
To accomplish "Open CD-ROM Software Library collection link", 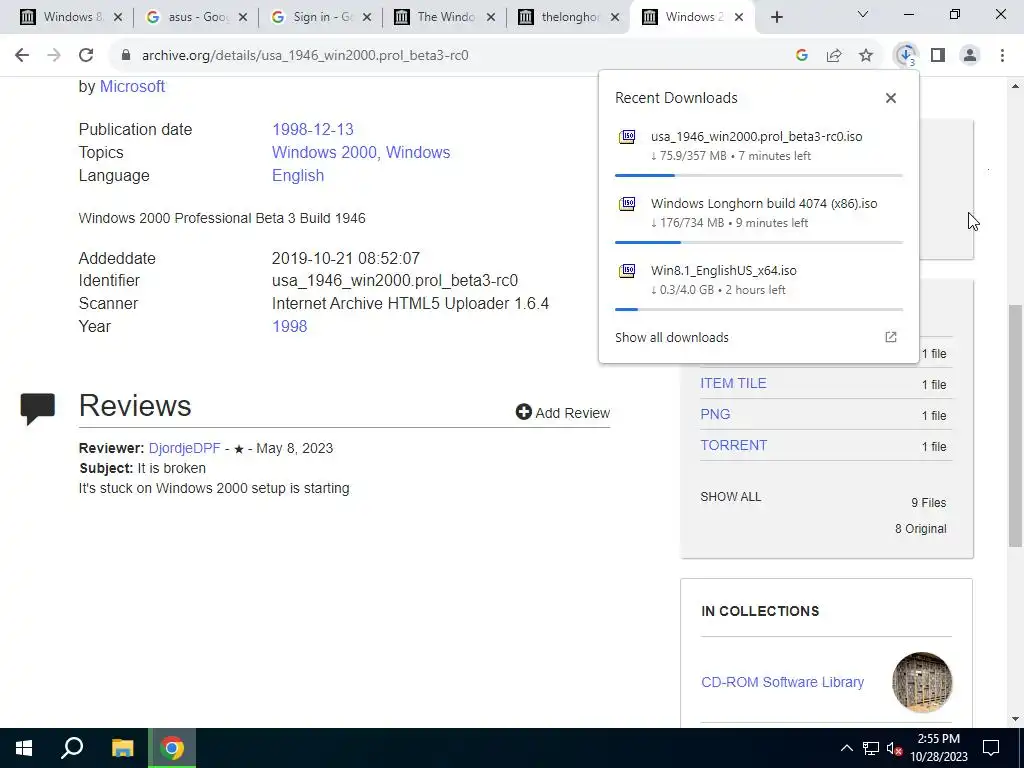I will point(782,682).
